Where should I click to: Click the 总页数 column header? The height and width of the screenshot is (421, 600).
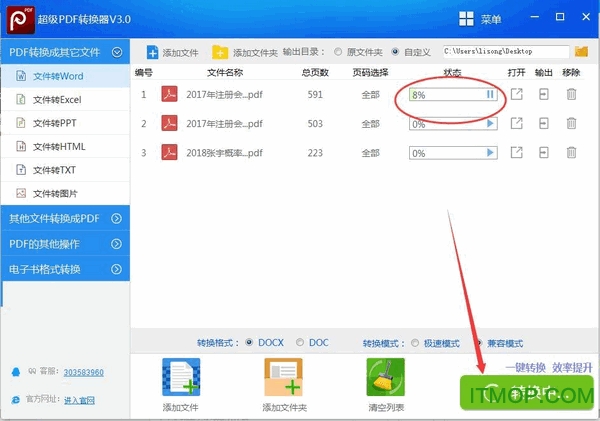(315, 72)
